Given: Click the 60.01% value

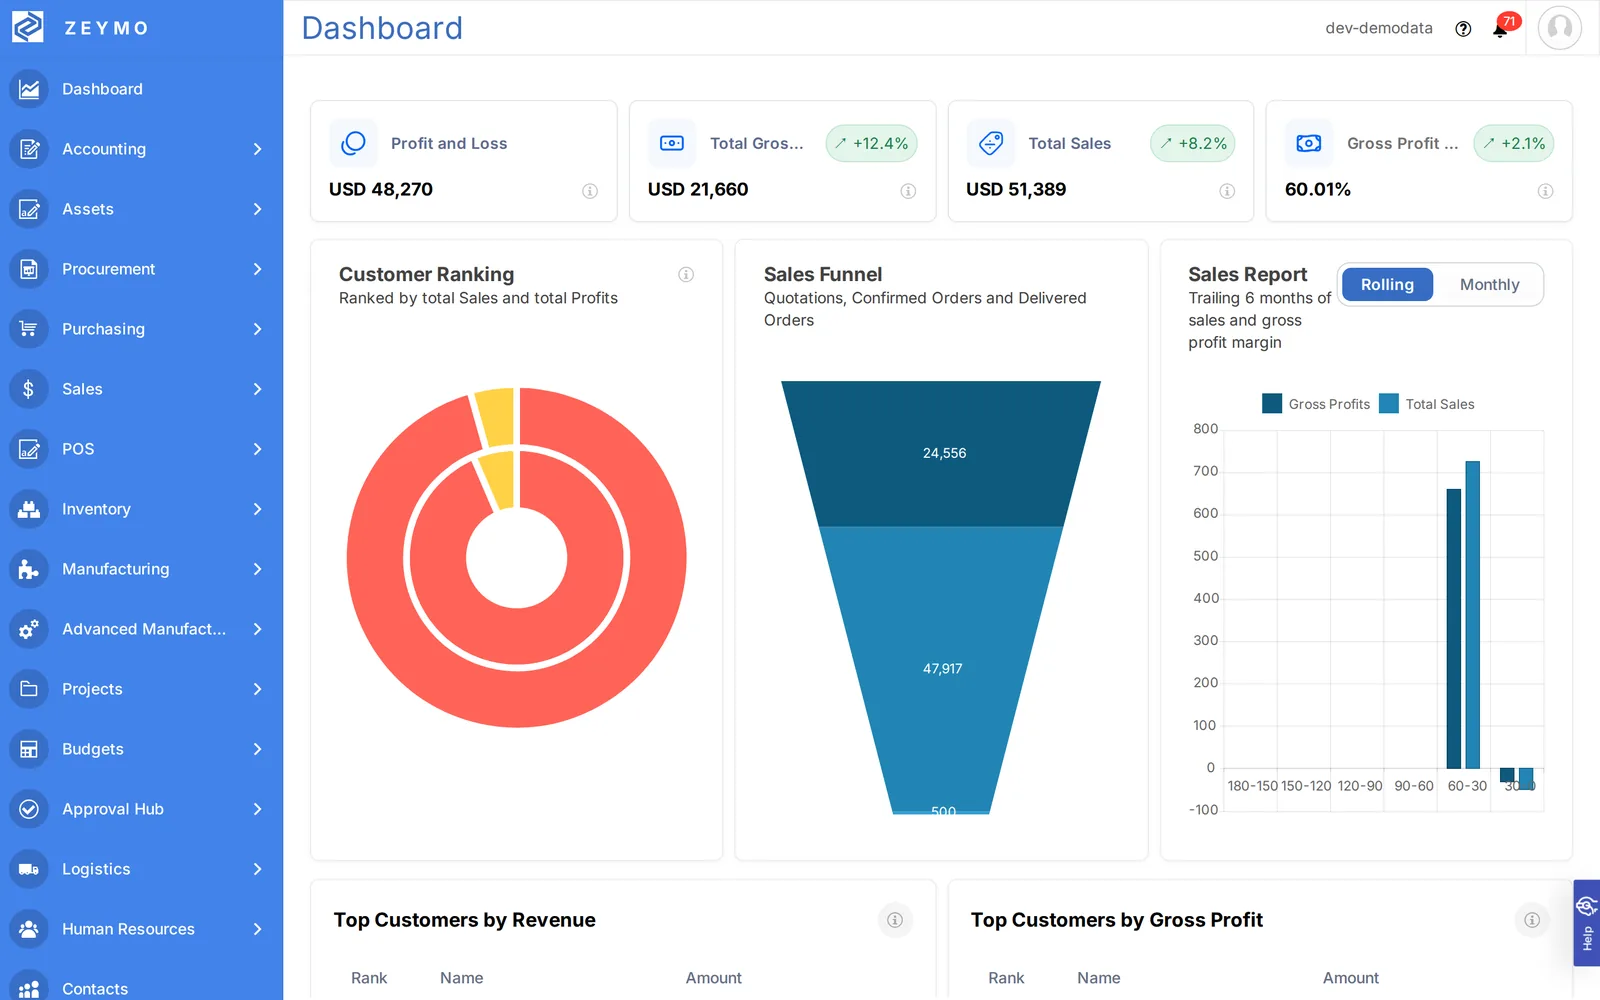Looking at the screenshot, I should pyautogui.click(x=1317, y=189).
